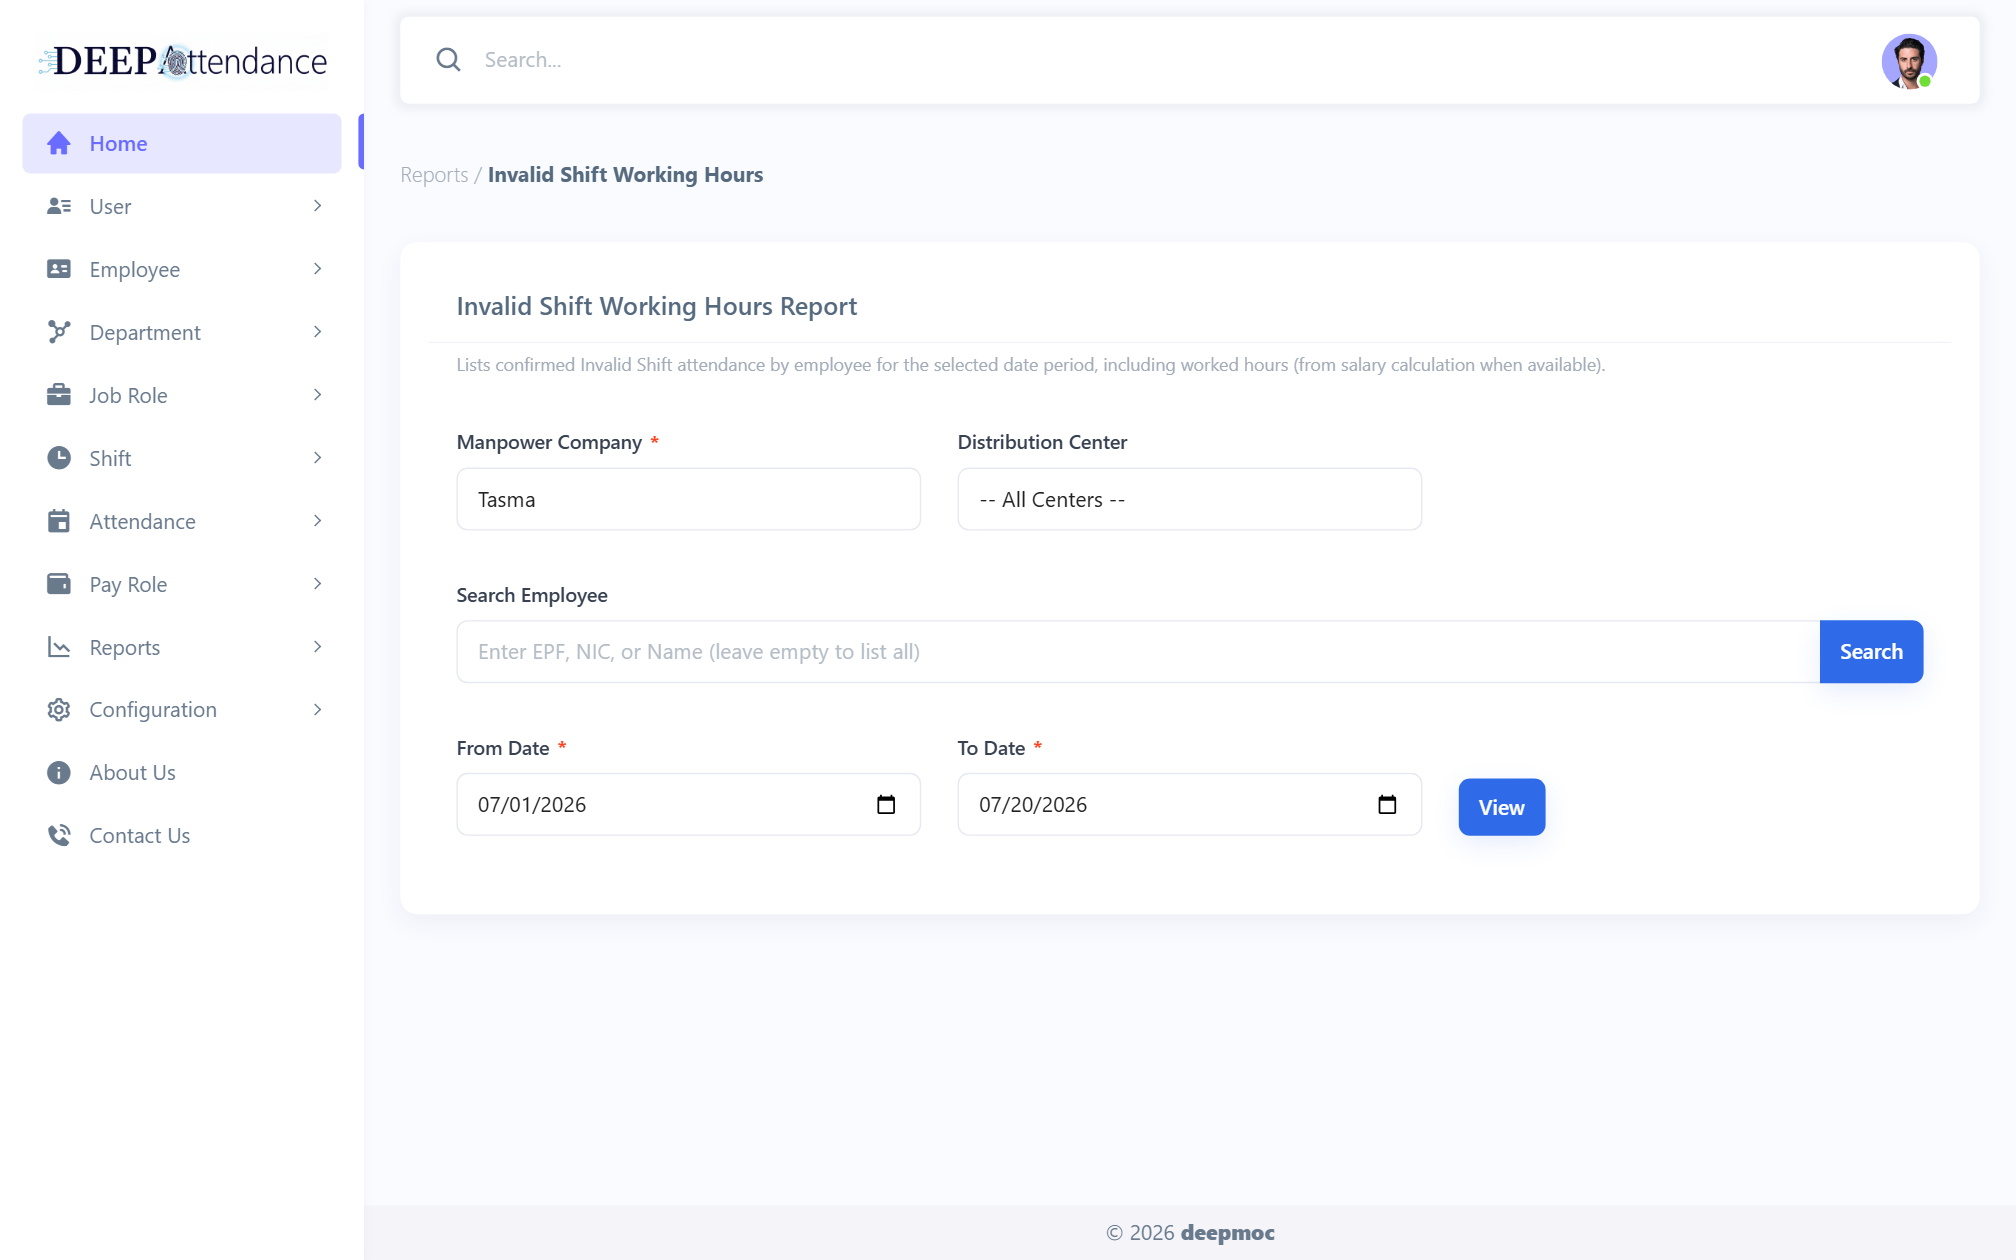Screen dimensions: 2016x1260
Task: Click the Contact Us phone icon
Action: click(x=59, y=835)
